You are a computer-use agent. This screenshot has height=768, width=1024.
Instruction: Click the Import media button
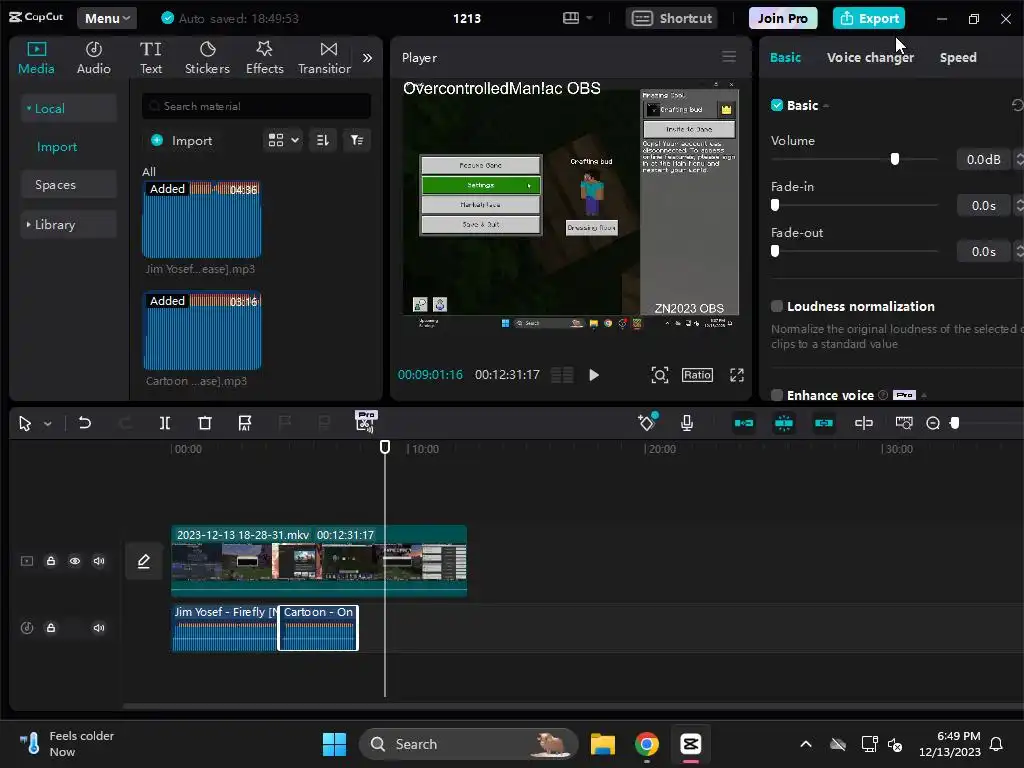coord(182,140)
